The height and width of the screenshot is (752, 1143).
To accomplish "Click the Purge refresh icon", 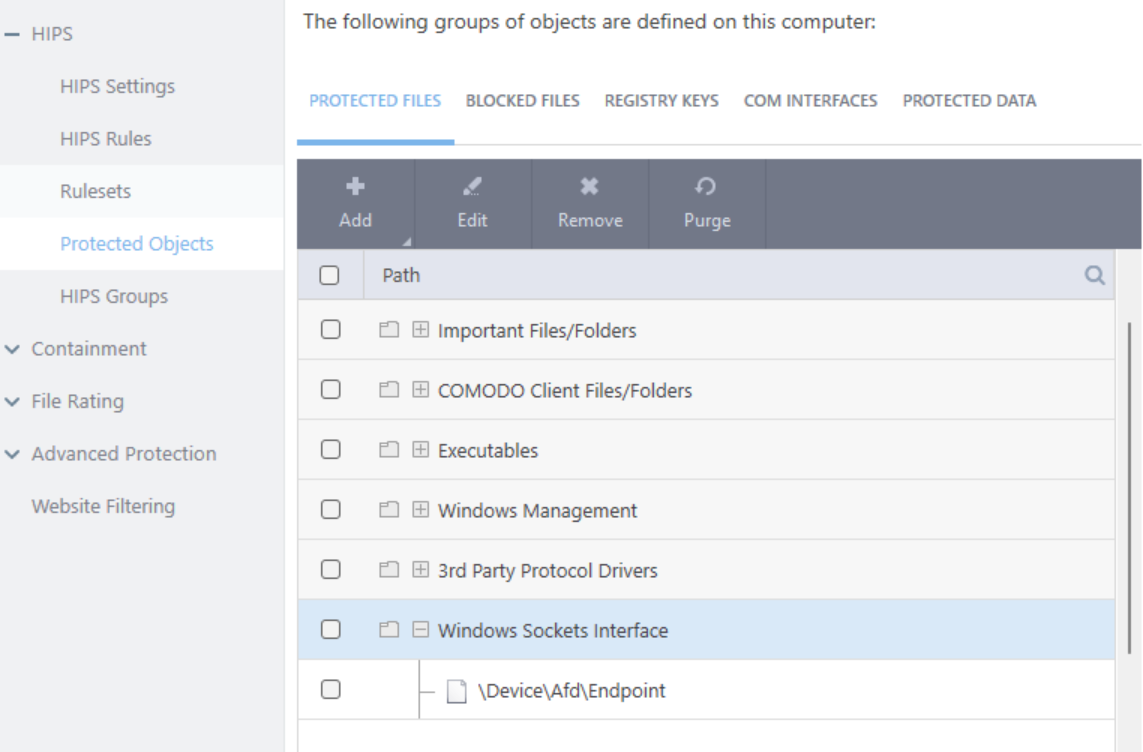I will (x=706, y=186).
